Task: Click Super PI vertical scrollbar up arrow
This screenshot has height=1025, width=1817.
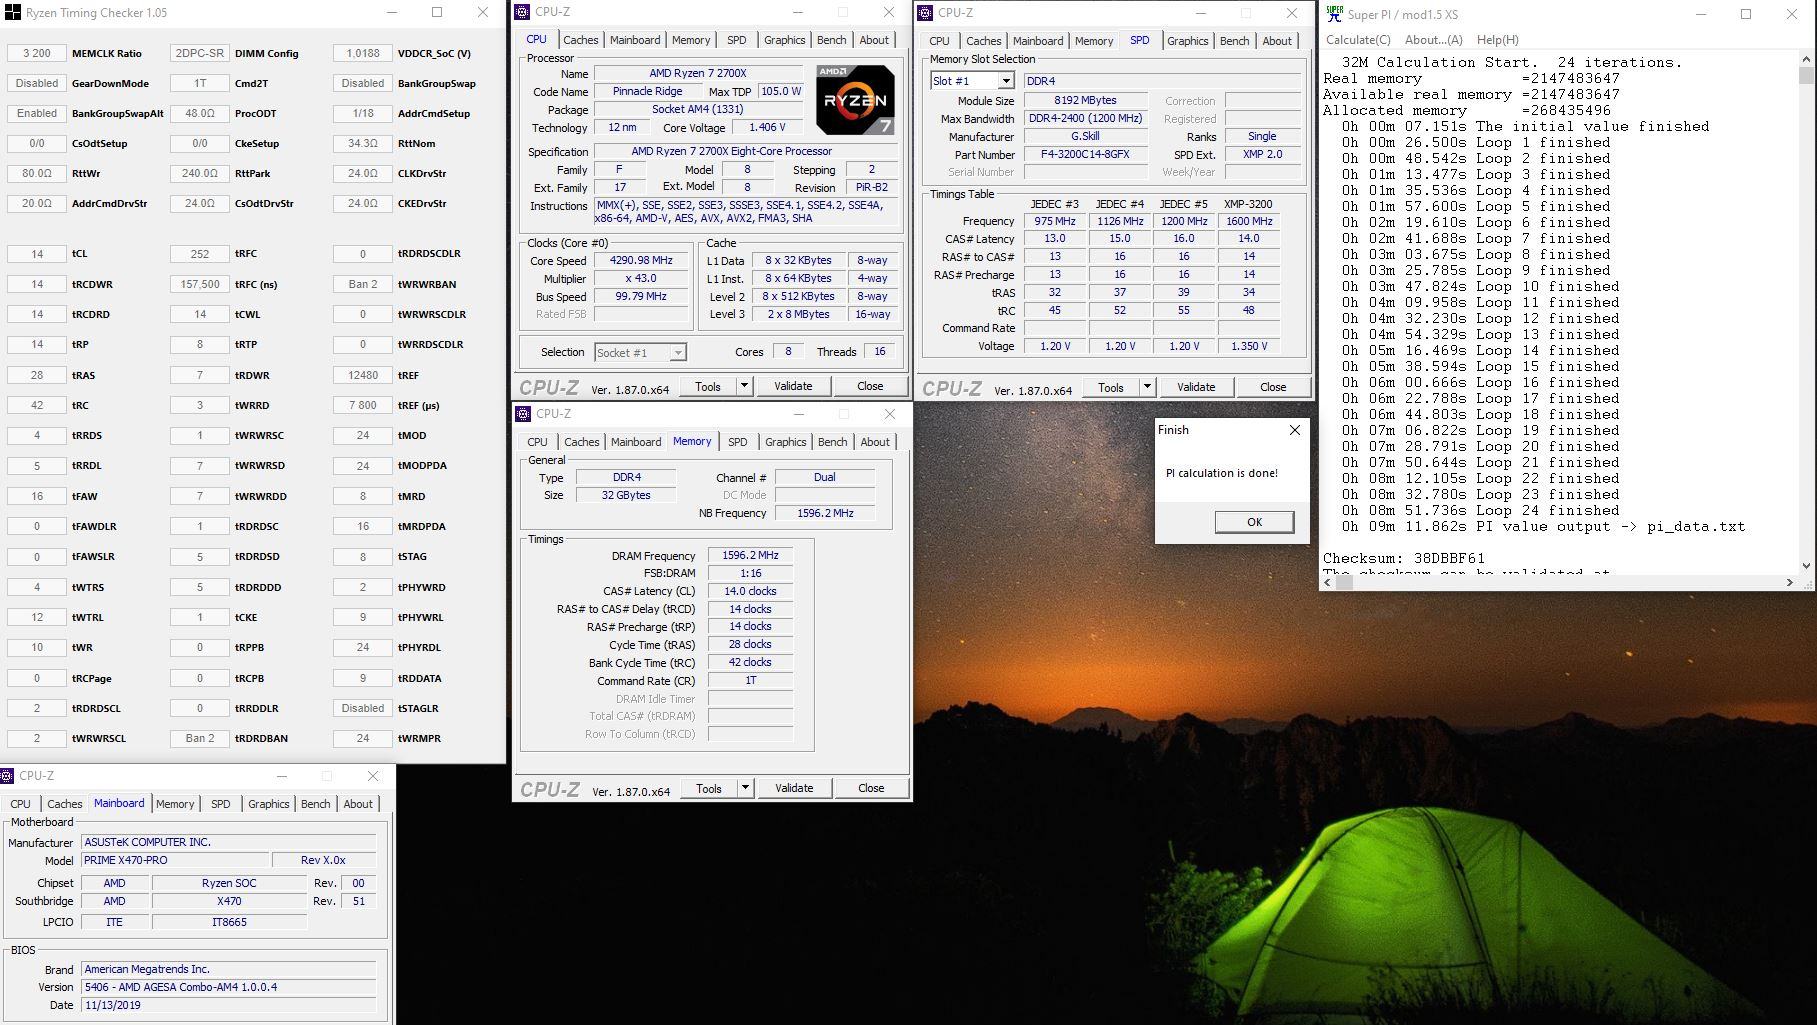Action: [x=1806, y=60]
